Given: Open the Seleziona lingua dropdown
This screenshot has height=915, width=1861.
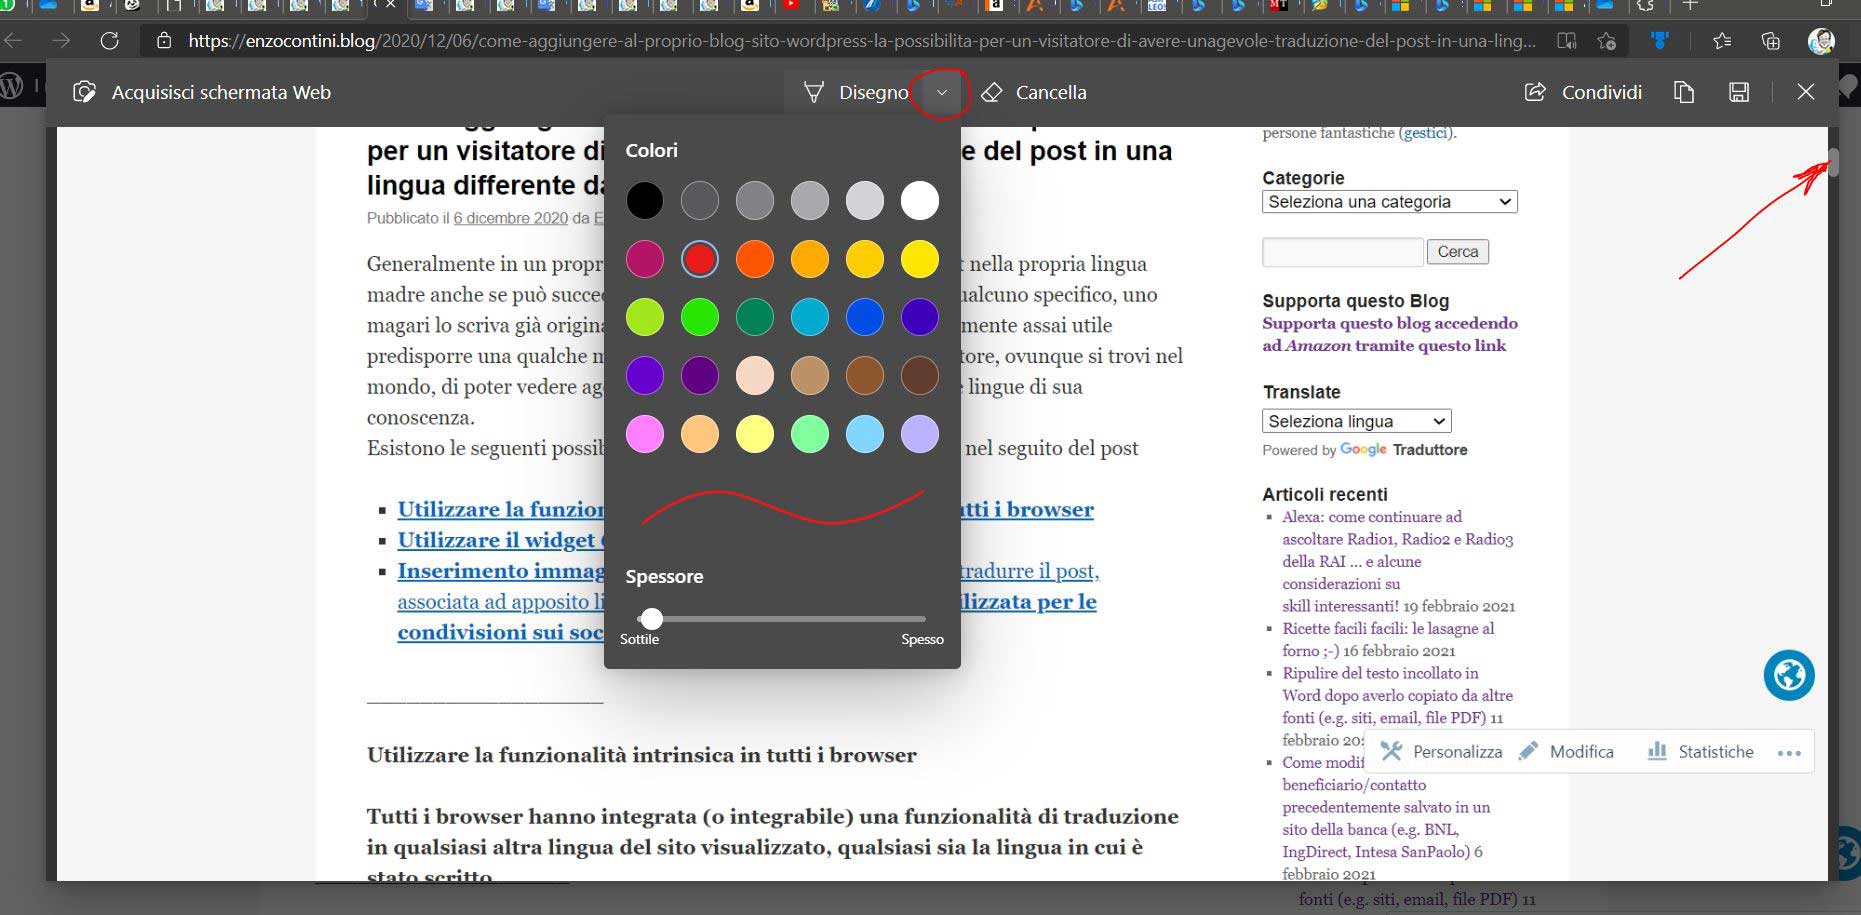Looking at the screenshot, I should 1356,421.
